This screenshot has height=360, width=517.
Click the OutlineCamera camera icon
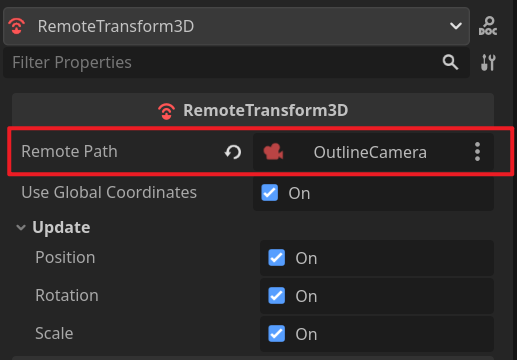273,152
